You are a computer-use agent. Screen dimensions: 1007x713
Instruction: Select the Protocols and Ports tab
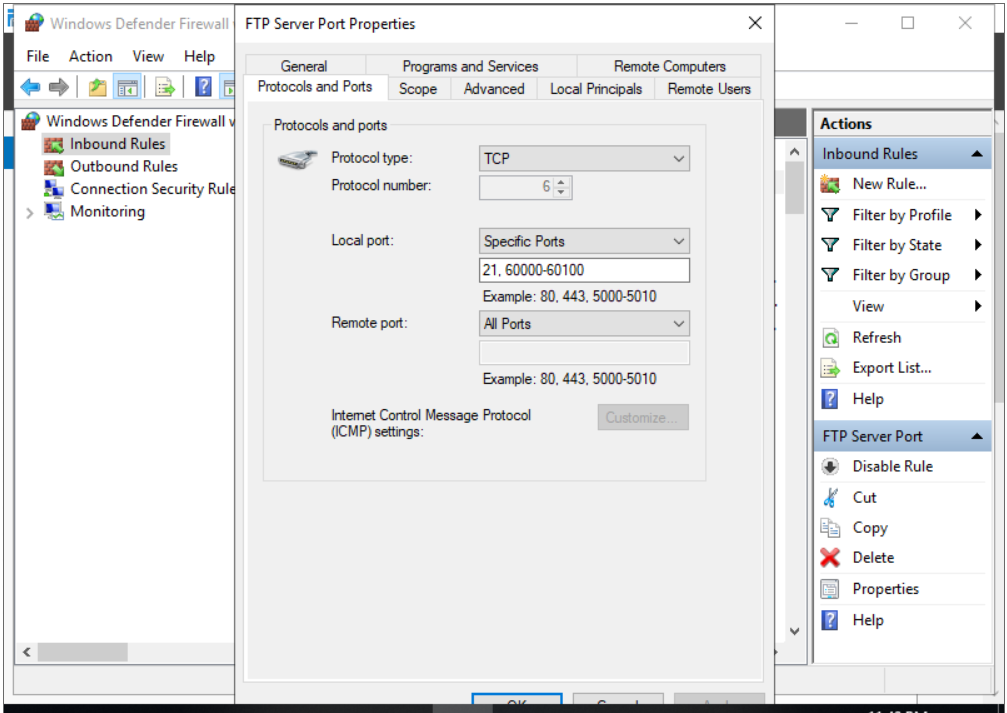pos(315,87)
